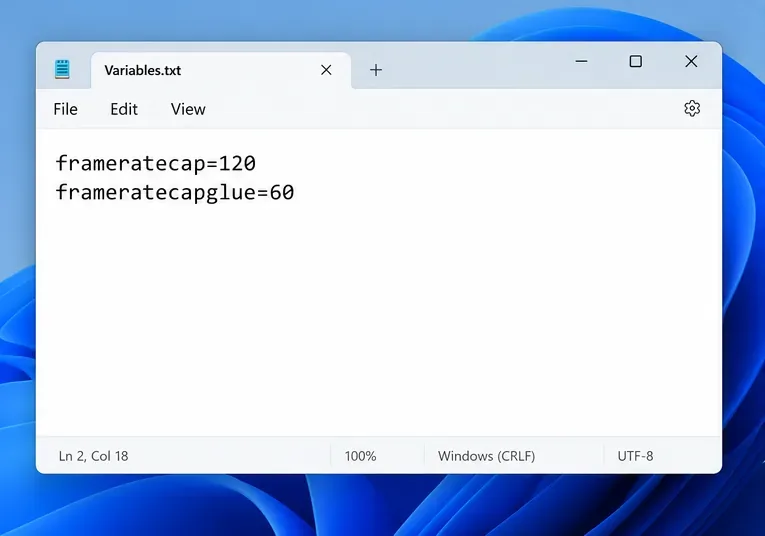Minimize the Notepad window
The height and width of the screenshot is (536, 765).
[x=581, y=61]
